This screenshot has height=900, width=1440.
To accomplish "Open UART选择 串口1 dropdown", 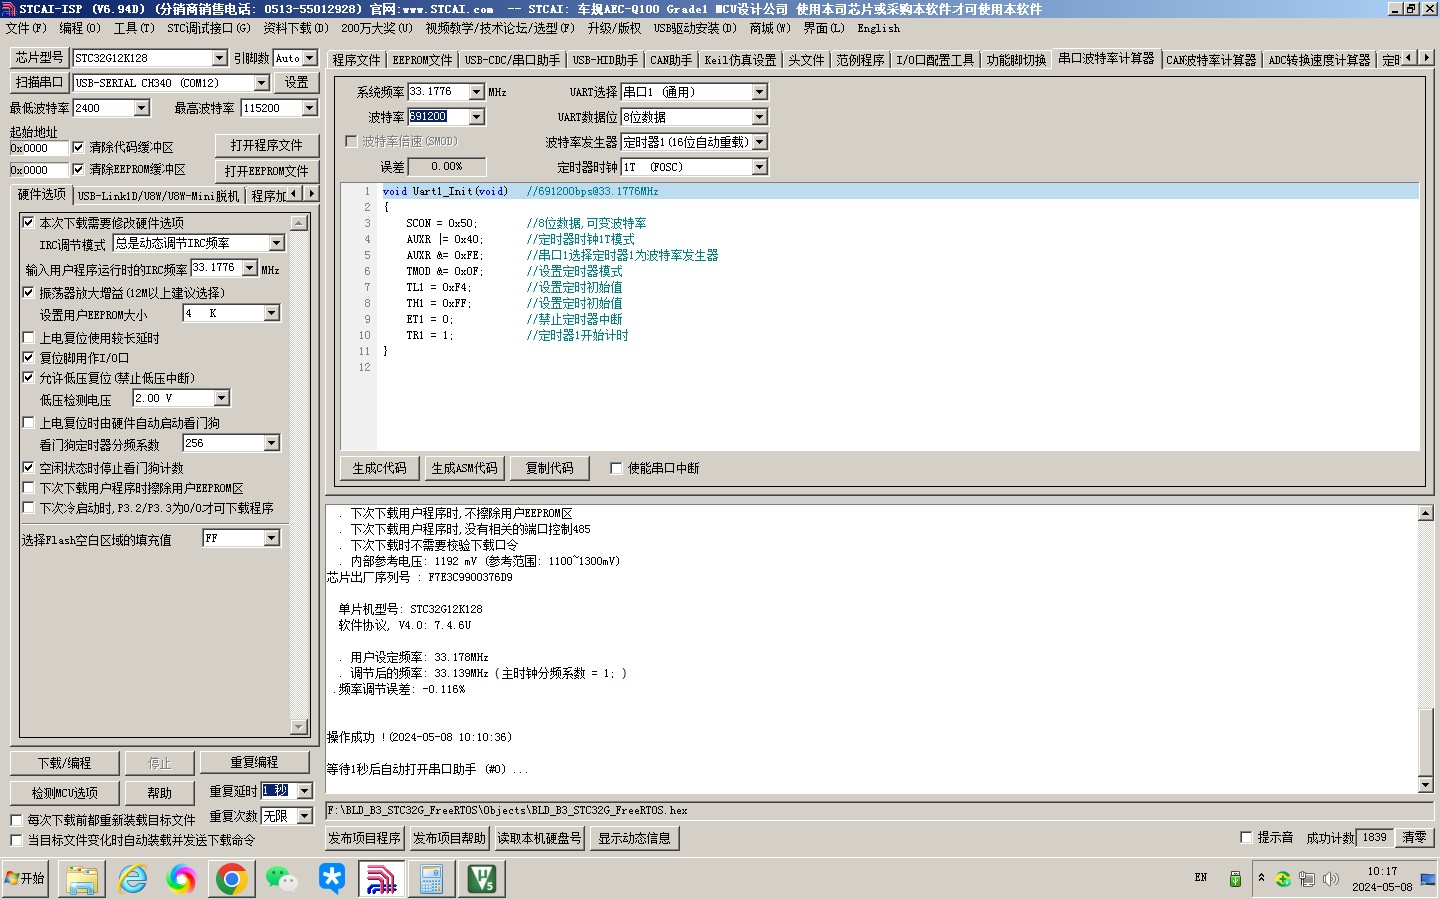I will click(759, 92).
